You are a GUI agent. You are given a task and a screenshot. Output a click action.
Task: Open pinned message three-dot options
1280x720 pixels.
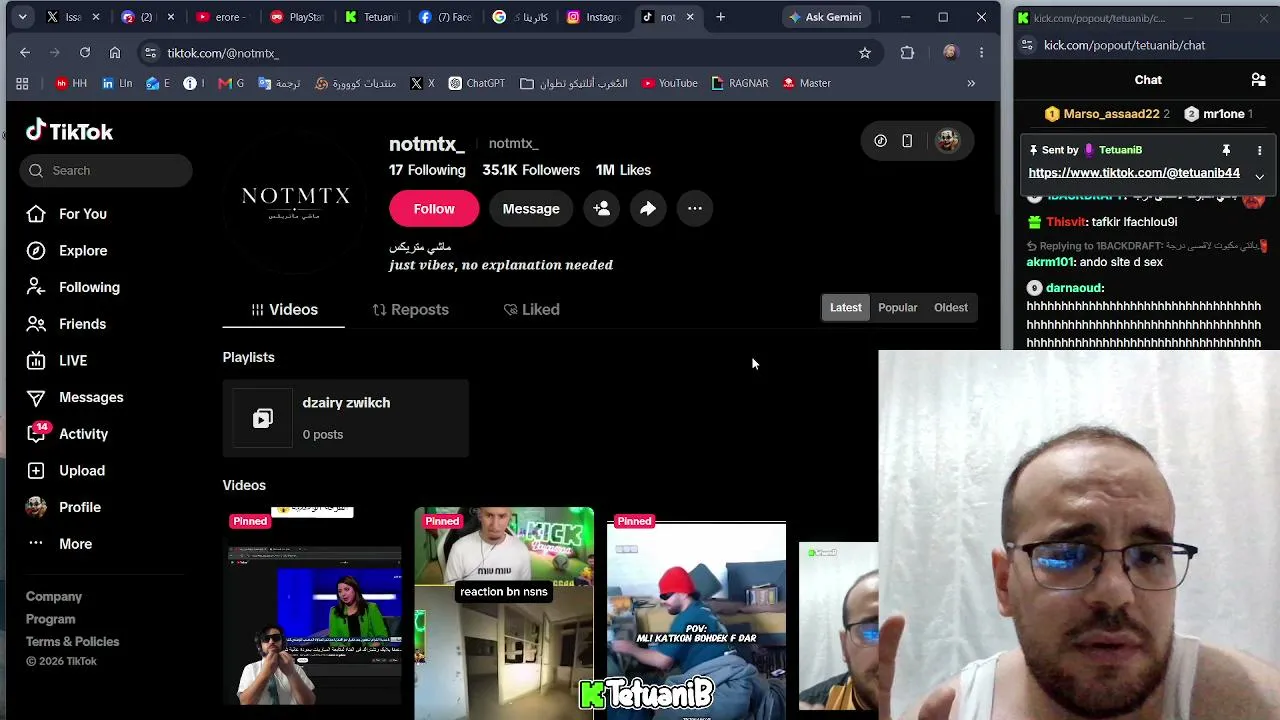tap(1259, 150)
